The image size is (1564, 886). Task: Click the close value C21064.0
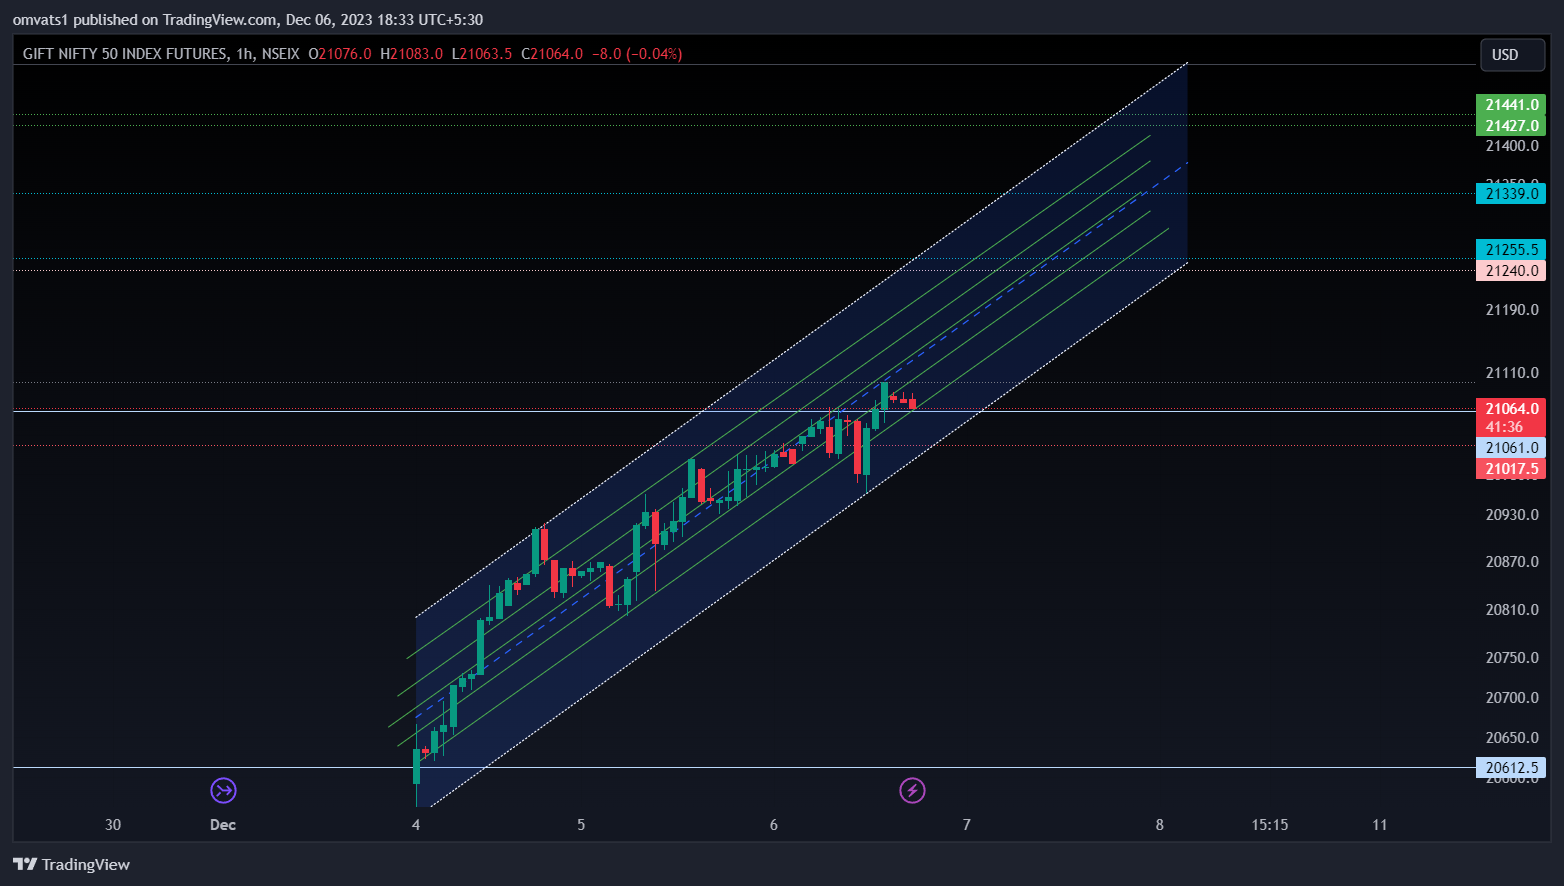(x=552, y=54)
